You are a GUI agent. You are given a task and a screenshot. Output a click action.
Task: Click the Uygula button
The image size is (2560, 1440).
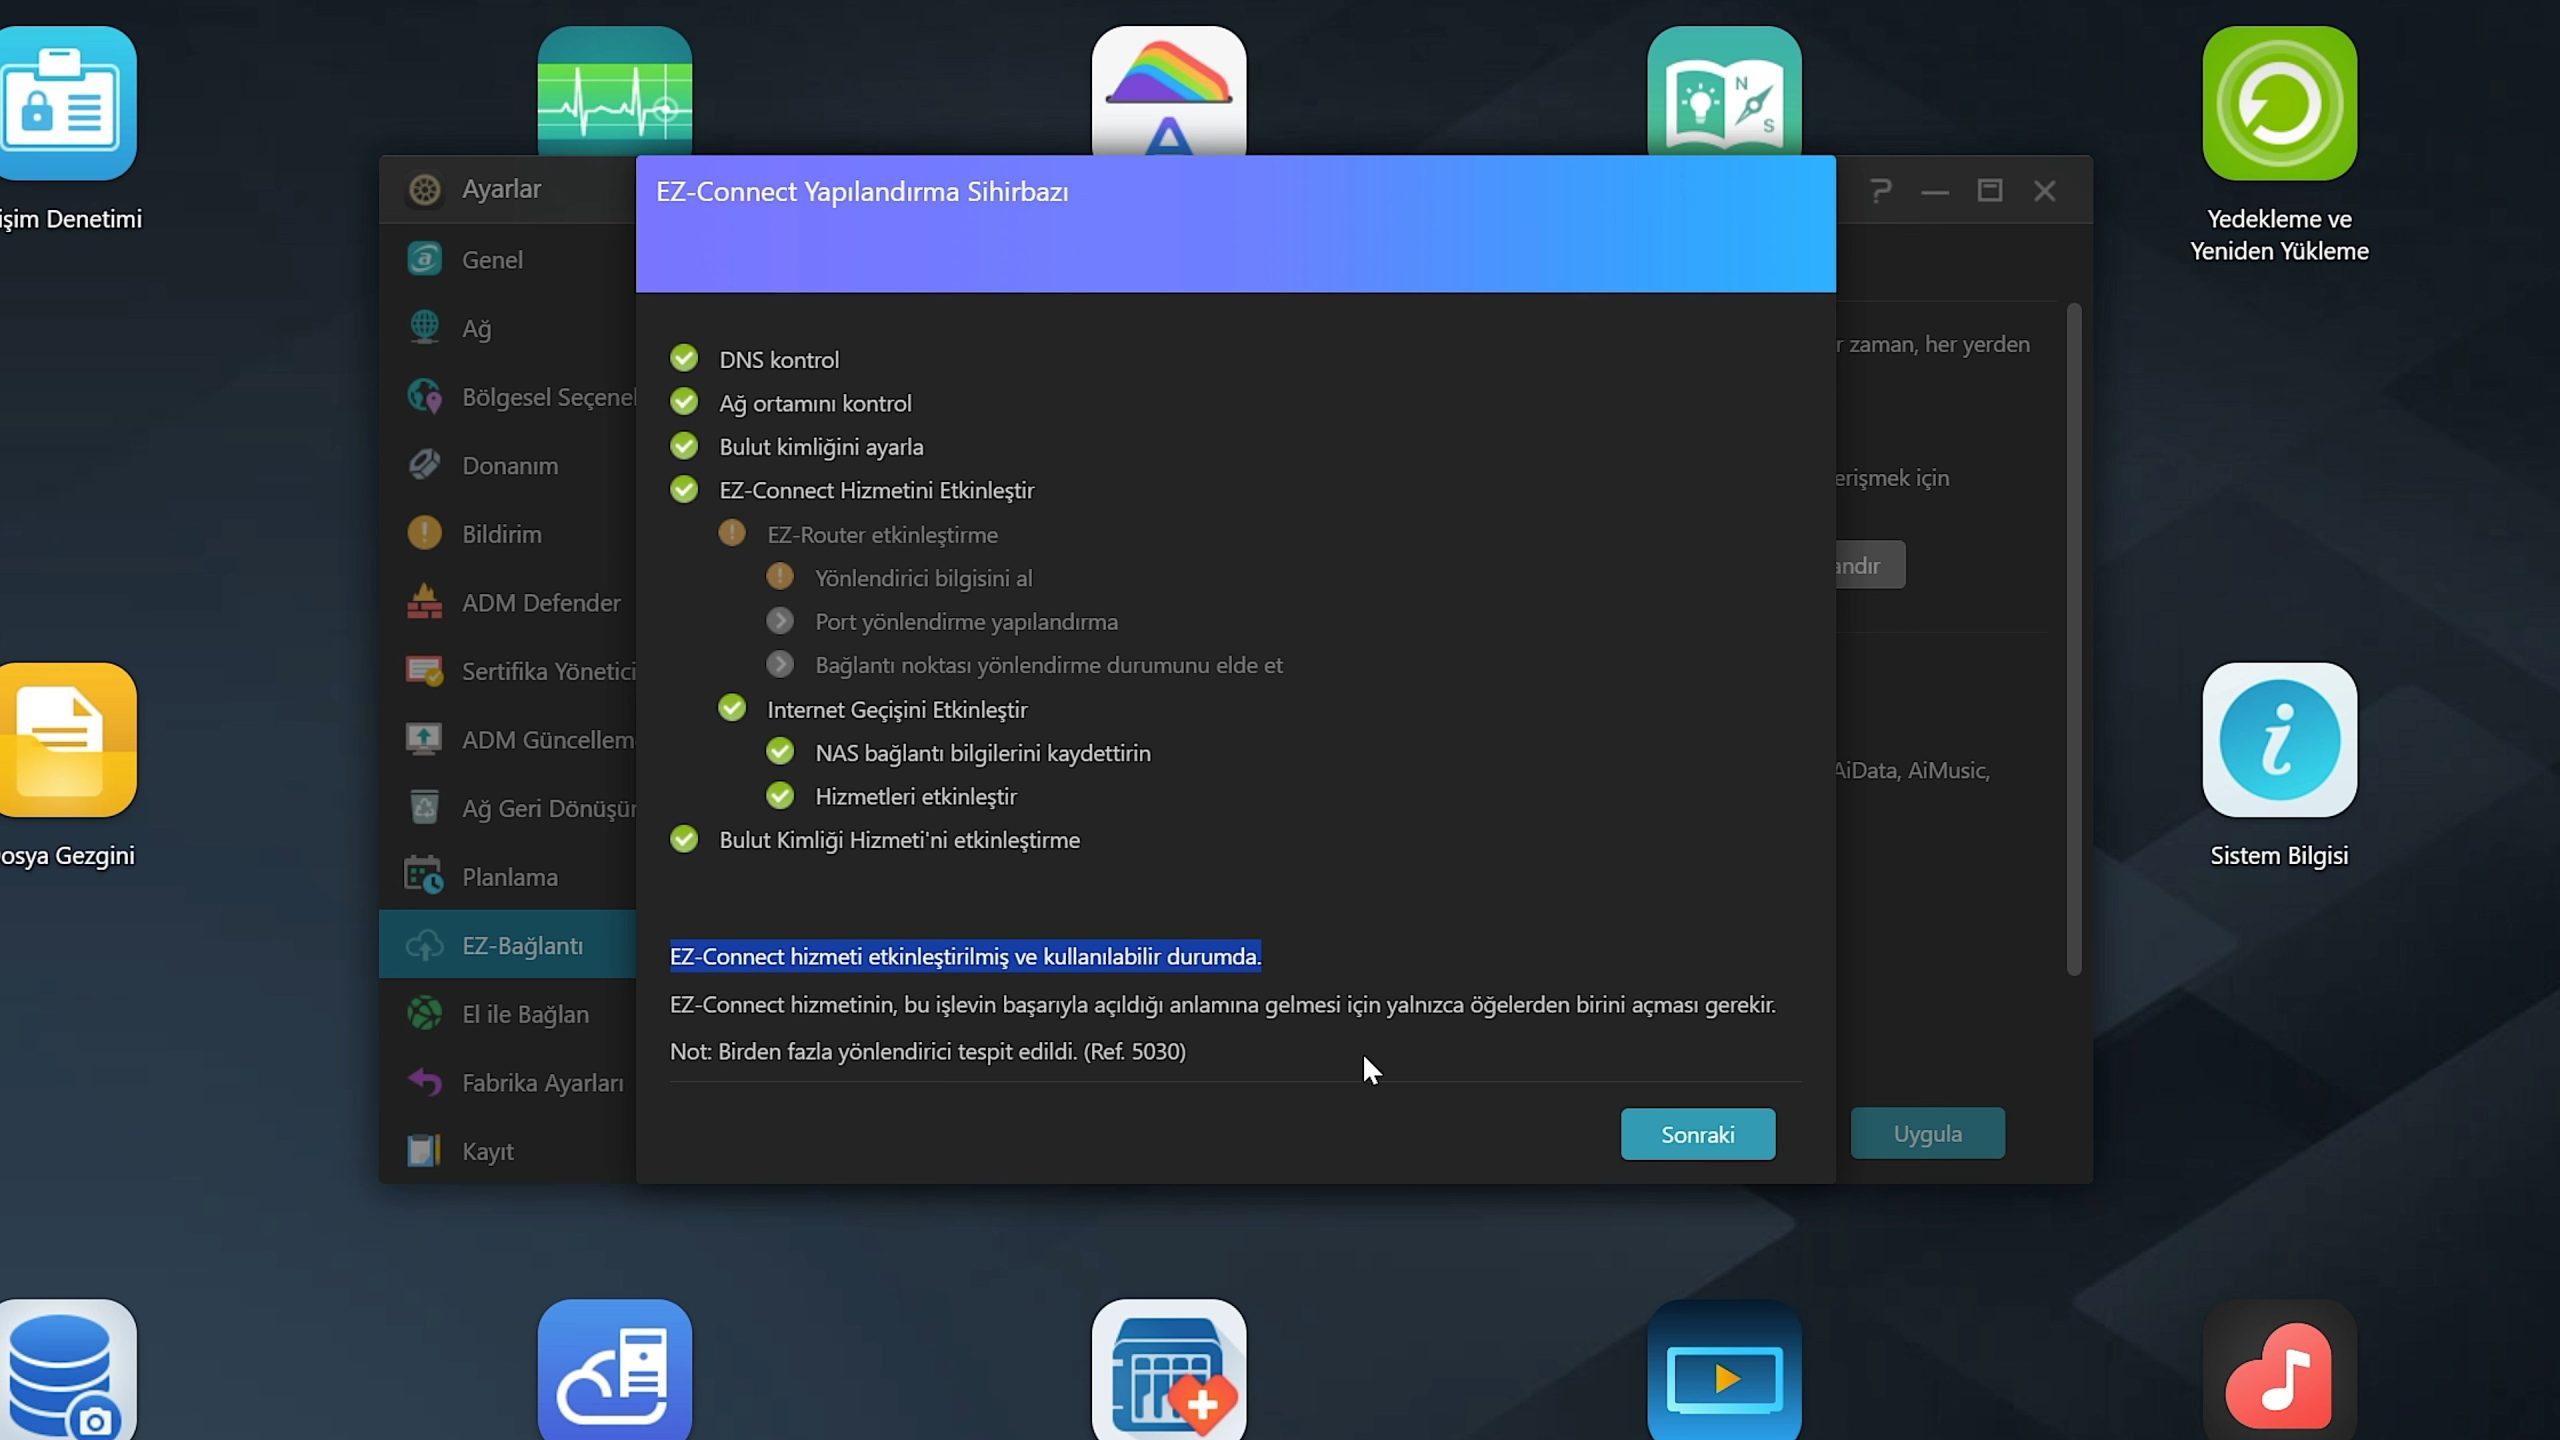pos(1927,1134)
